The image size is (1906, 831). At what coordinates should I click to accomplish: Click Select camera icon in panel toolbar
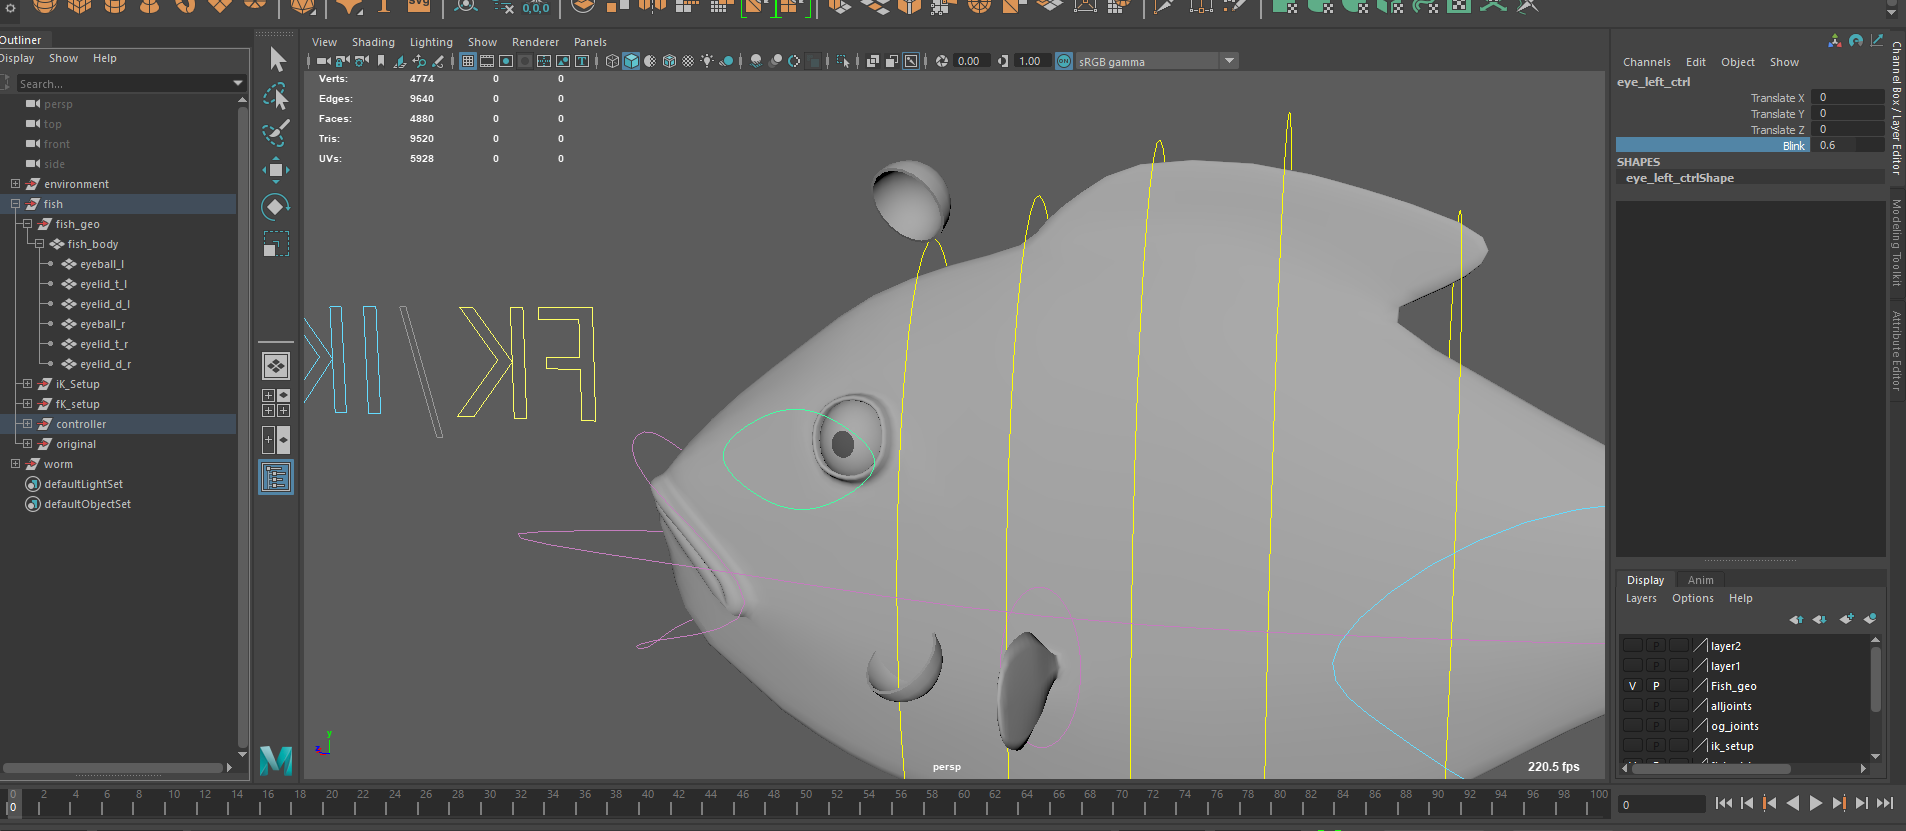(x=323, y=61)
